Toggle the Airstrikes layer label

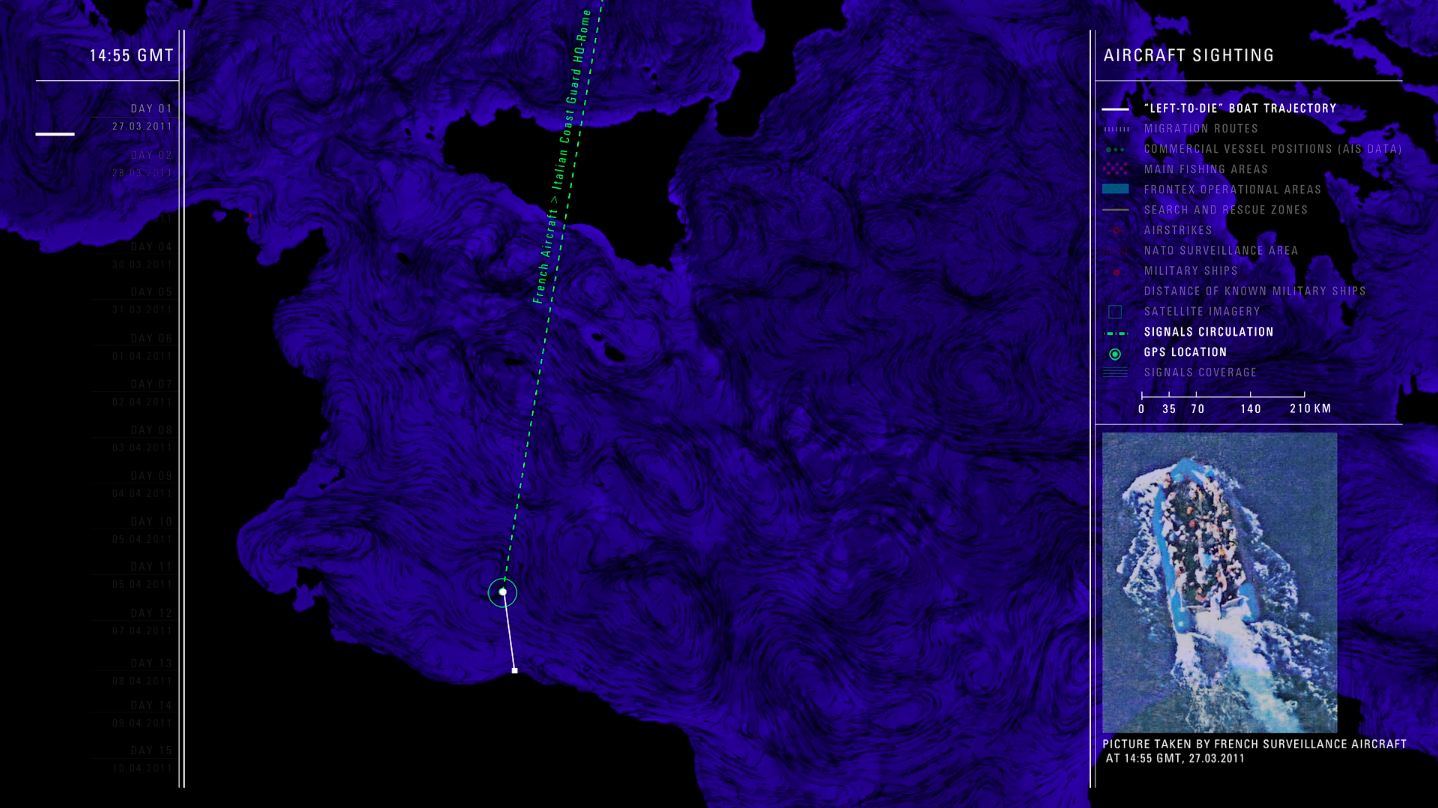pos(1178,230)
